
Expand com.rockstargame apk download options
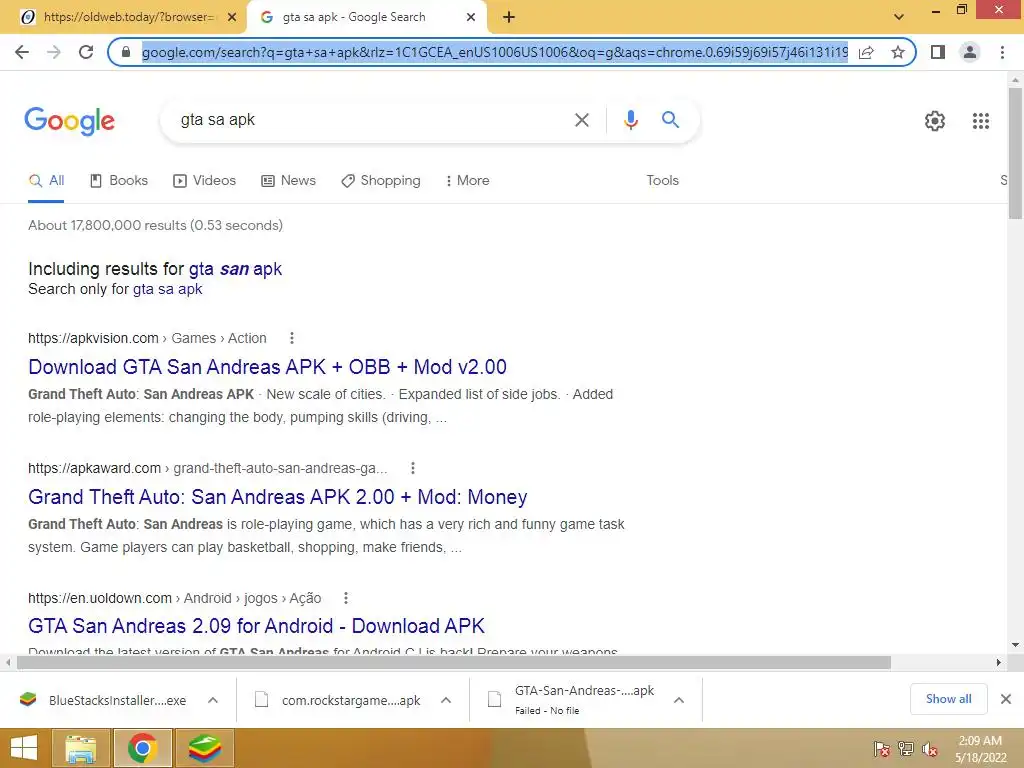(x=446, y=700)
